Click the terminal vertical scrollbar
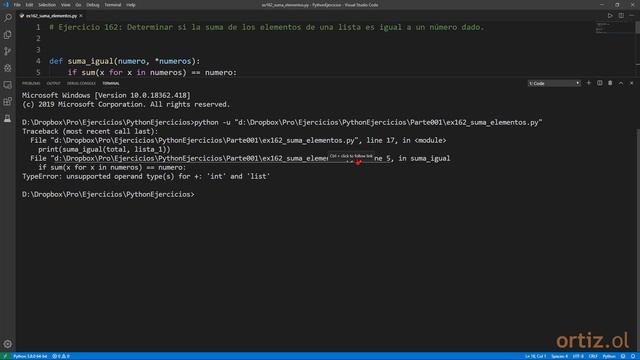The height and width of the screenshot is (360, 640). point(638,241)
